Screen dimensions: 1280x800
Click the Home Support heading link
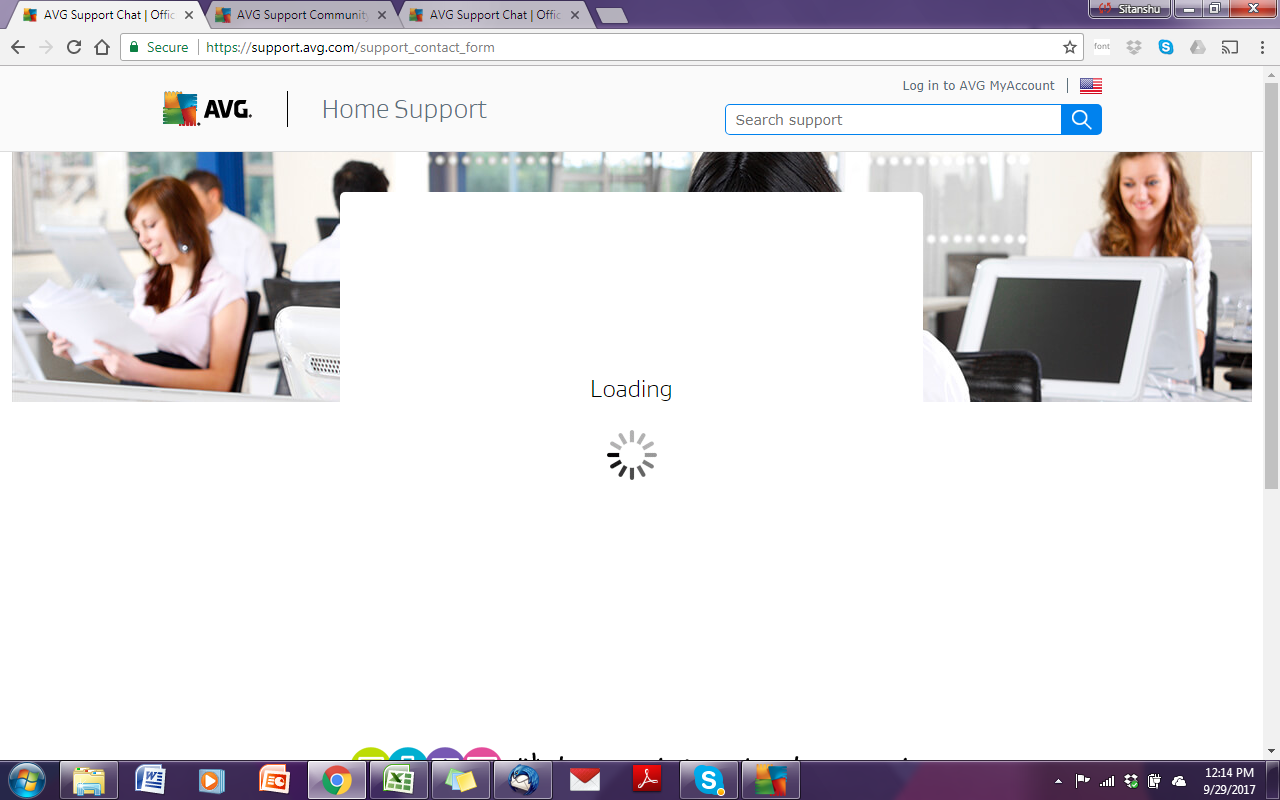(404, 109)
